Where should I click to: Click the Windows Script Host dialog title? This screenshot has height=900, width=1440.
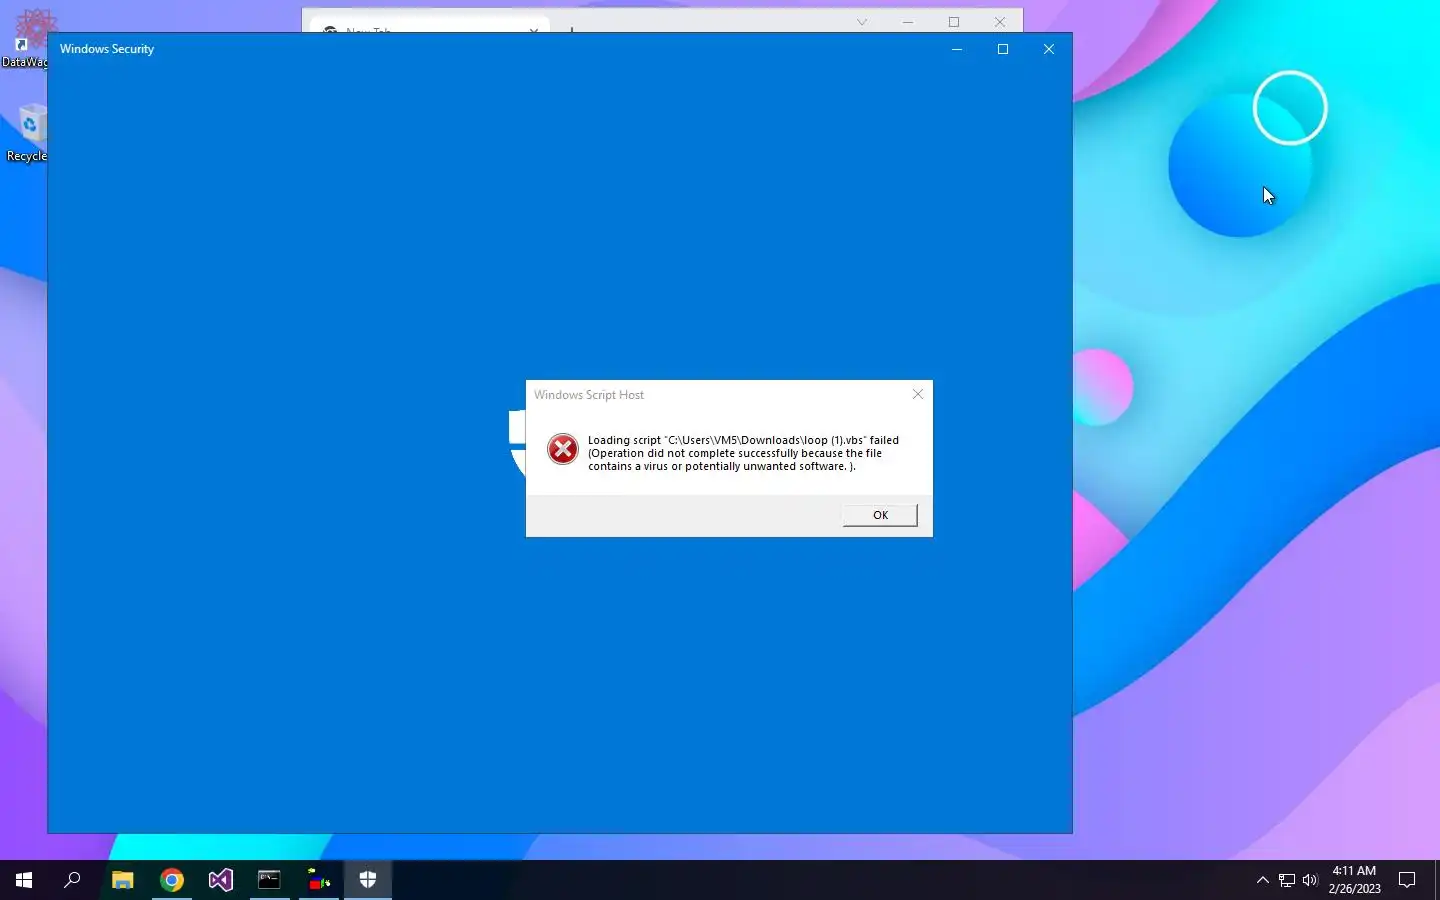point(589,395)
